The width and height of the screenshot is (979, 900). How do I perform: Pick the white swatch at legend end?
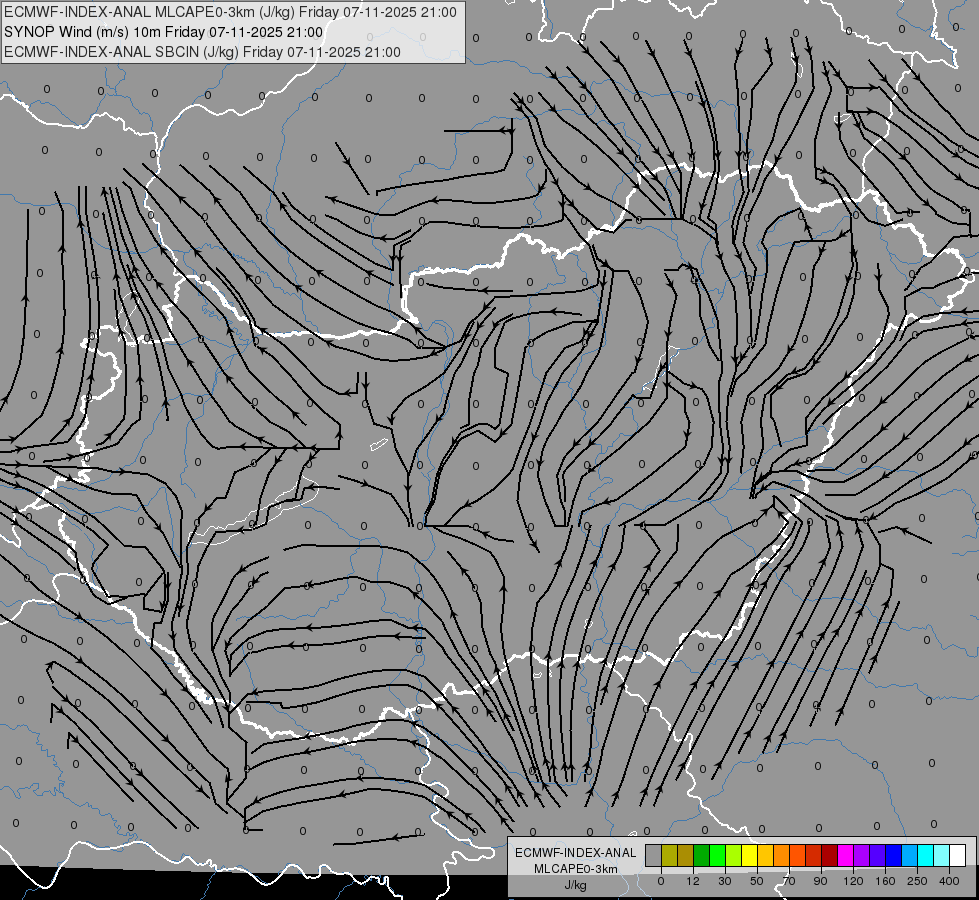(x=957, y=855)
